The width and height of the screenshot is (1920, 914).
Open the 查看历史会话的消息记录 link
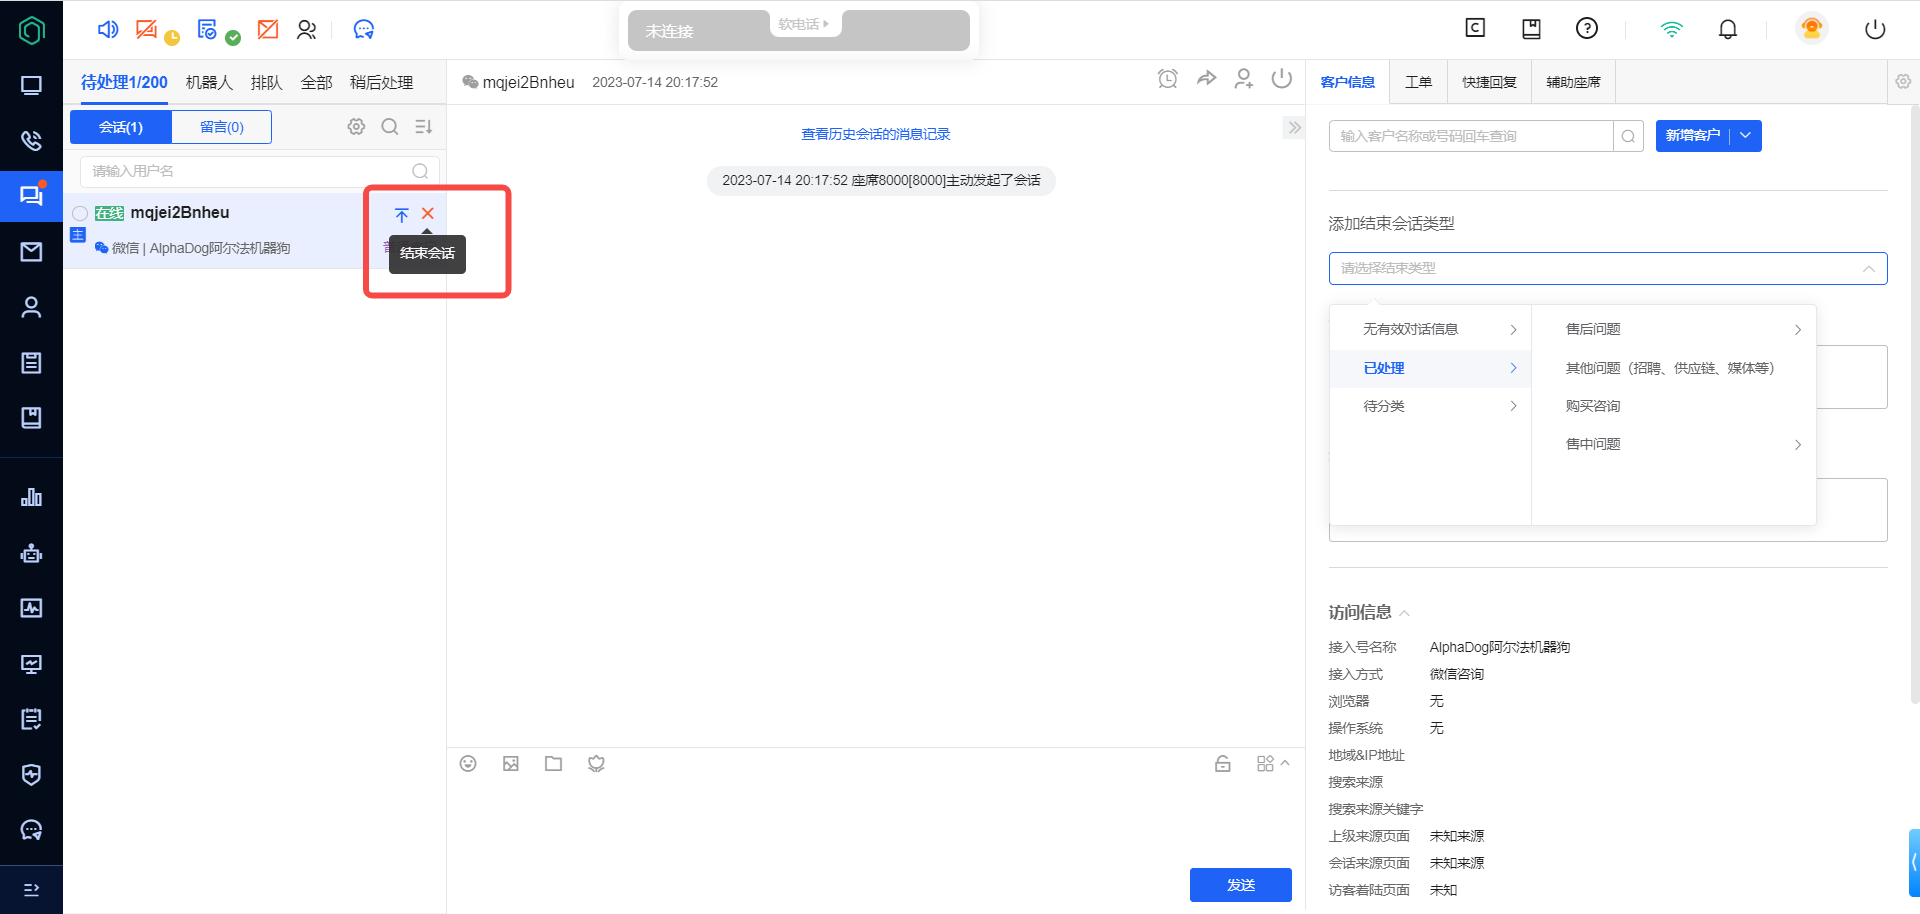[875, 134]
